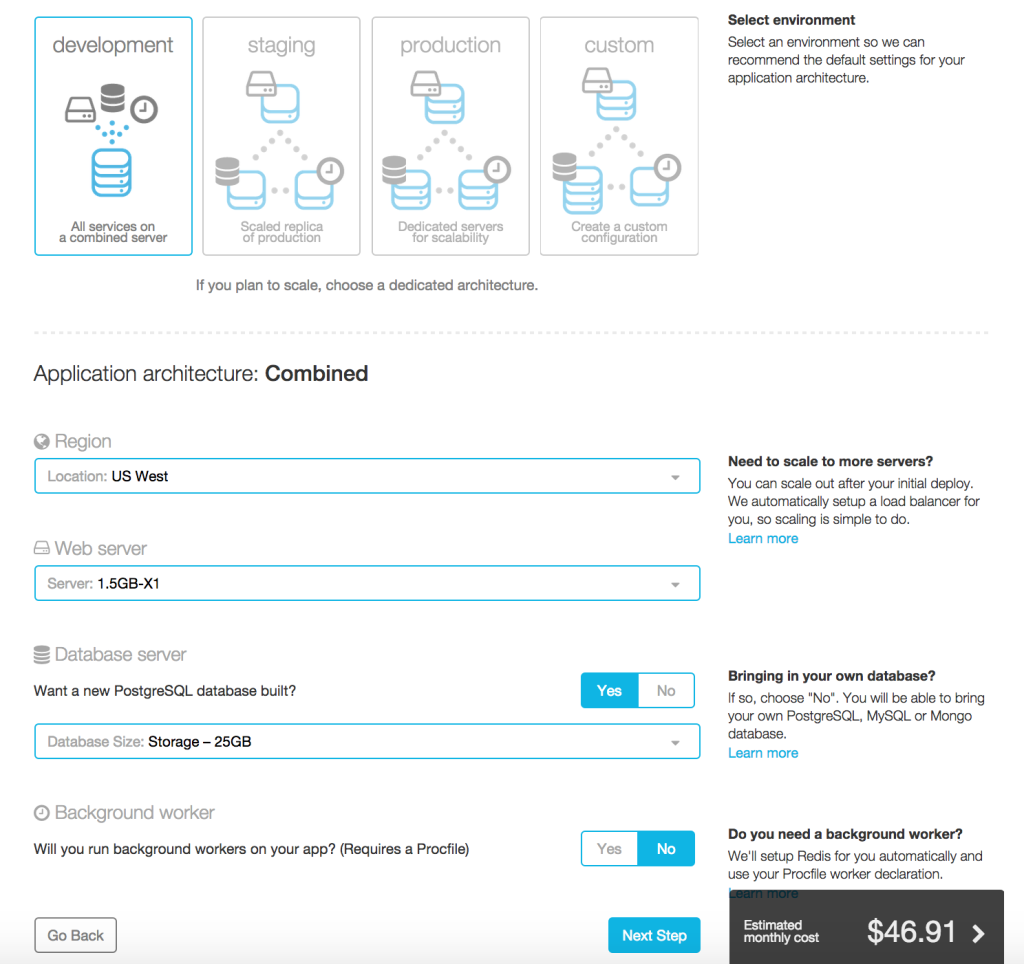Choose No for new PostgreSQL database

[666, 691]
